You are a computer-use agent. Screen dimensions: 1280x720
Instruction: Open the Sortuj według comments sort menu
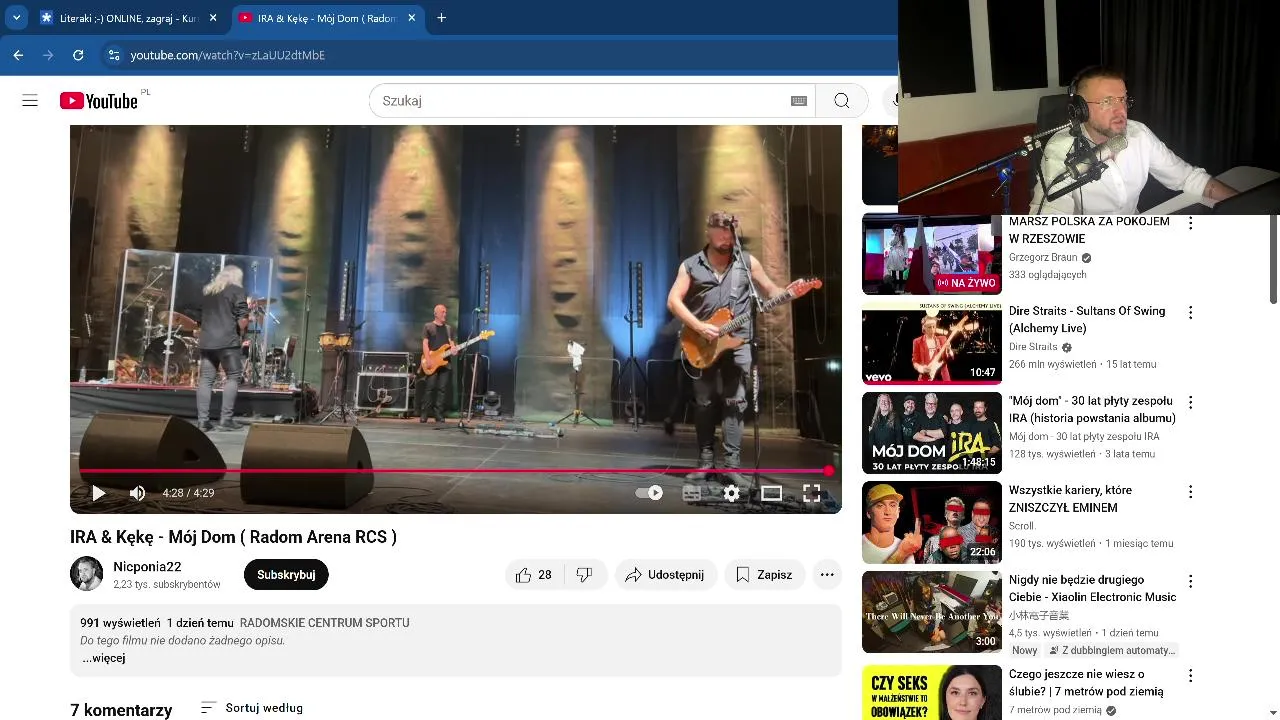[252, 708]
